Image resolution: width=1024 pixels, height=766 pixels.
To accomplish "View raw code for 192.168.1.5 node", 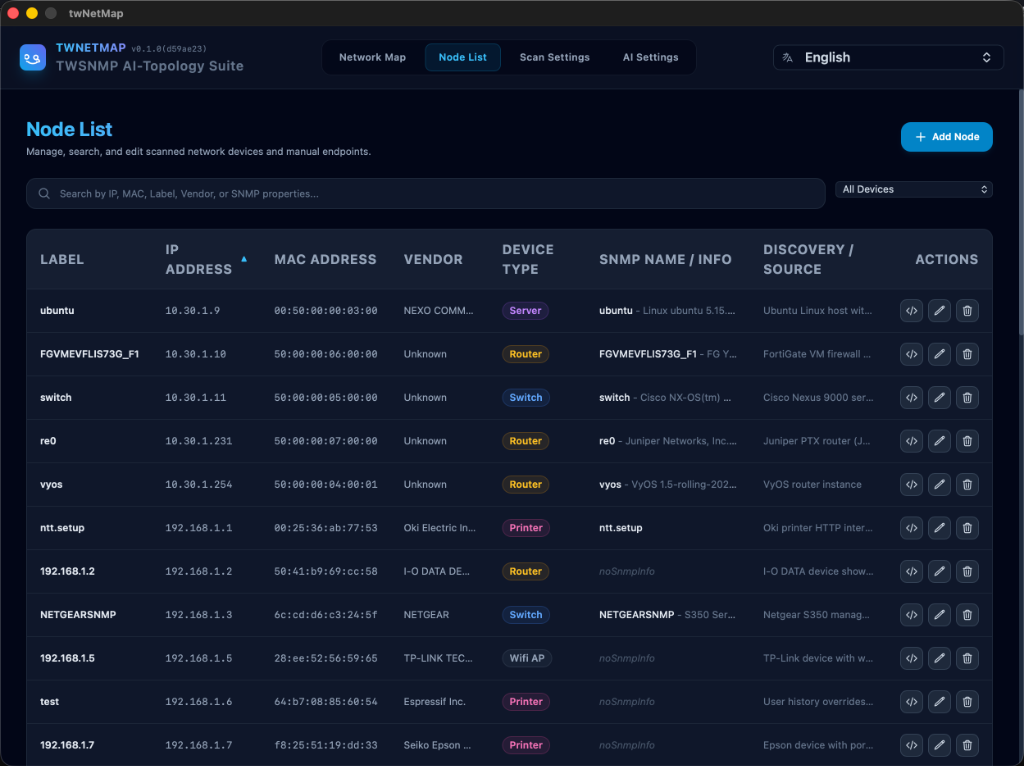I will (x=911, y=658).
